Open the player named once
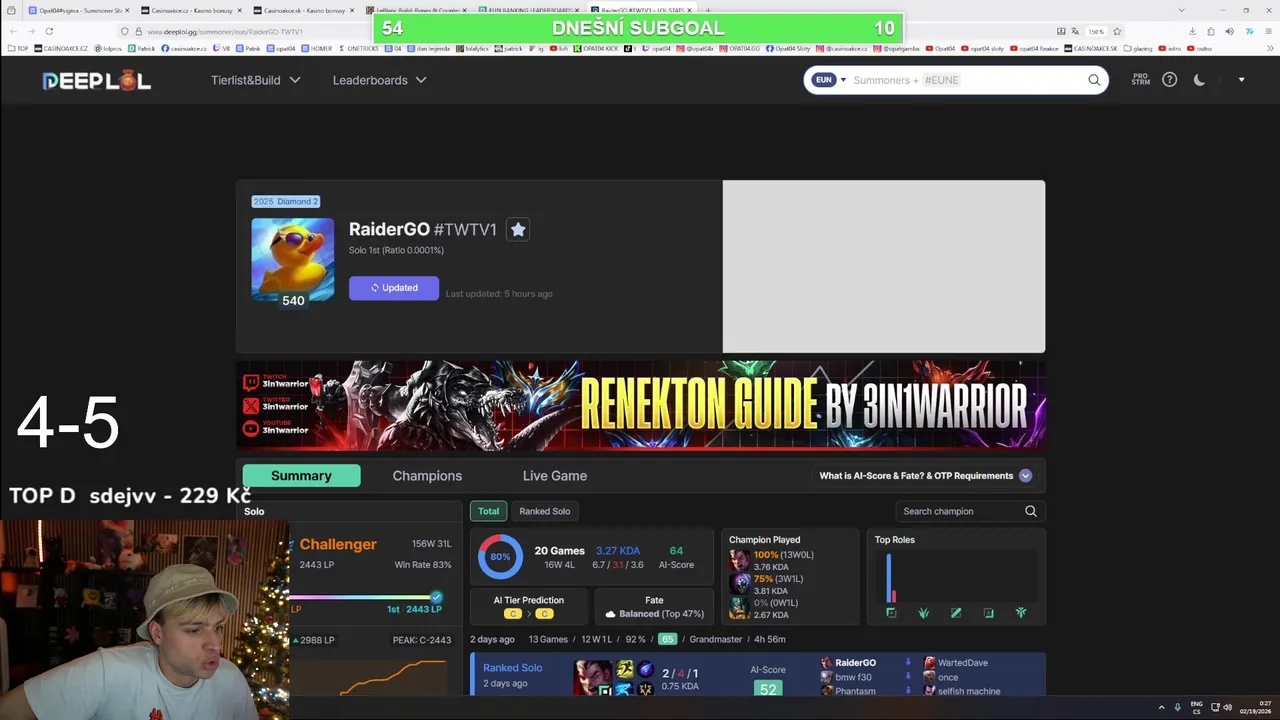Viewport: 1280px width, 720px height. (947, 677)
